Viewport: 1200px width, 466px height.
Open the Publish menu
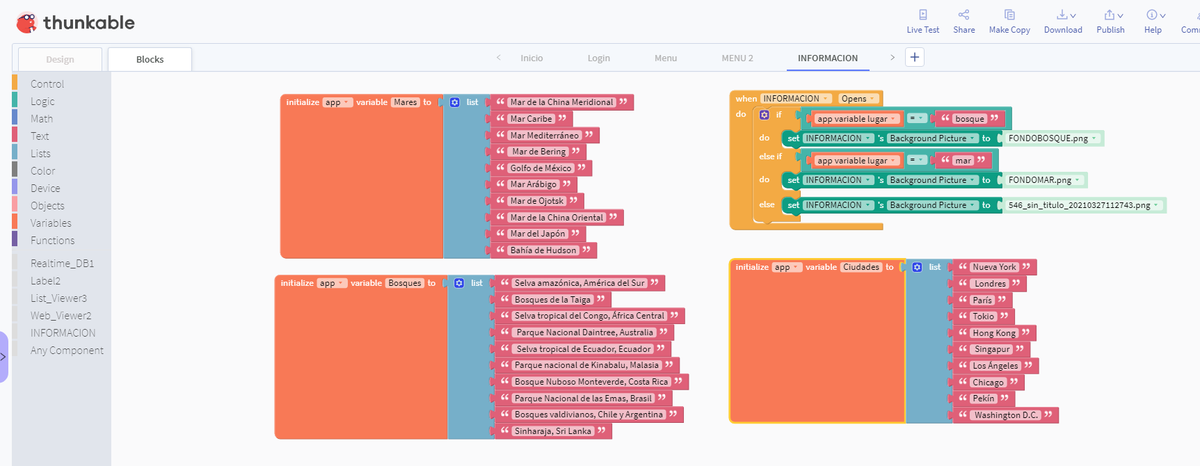pos(1110,22)
